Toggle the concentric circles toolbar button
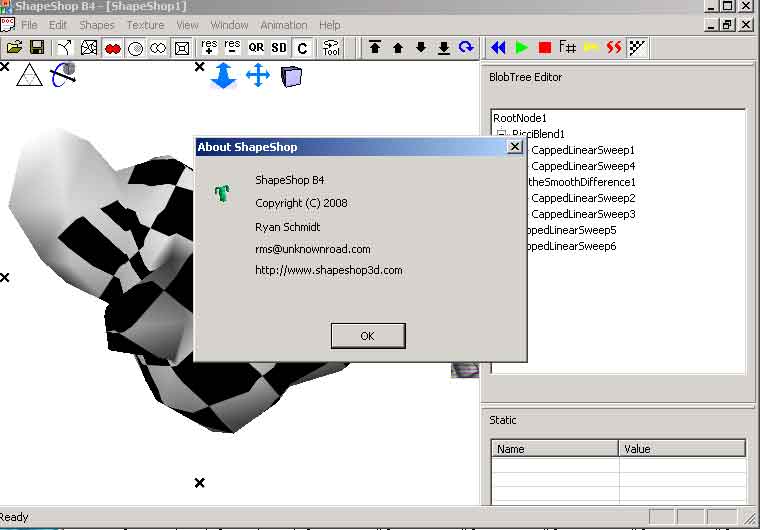 (x=136, y=47)
